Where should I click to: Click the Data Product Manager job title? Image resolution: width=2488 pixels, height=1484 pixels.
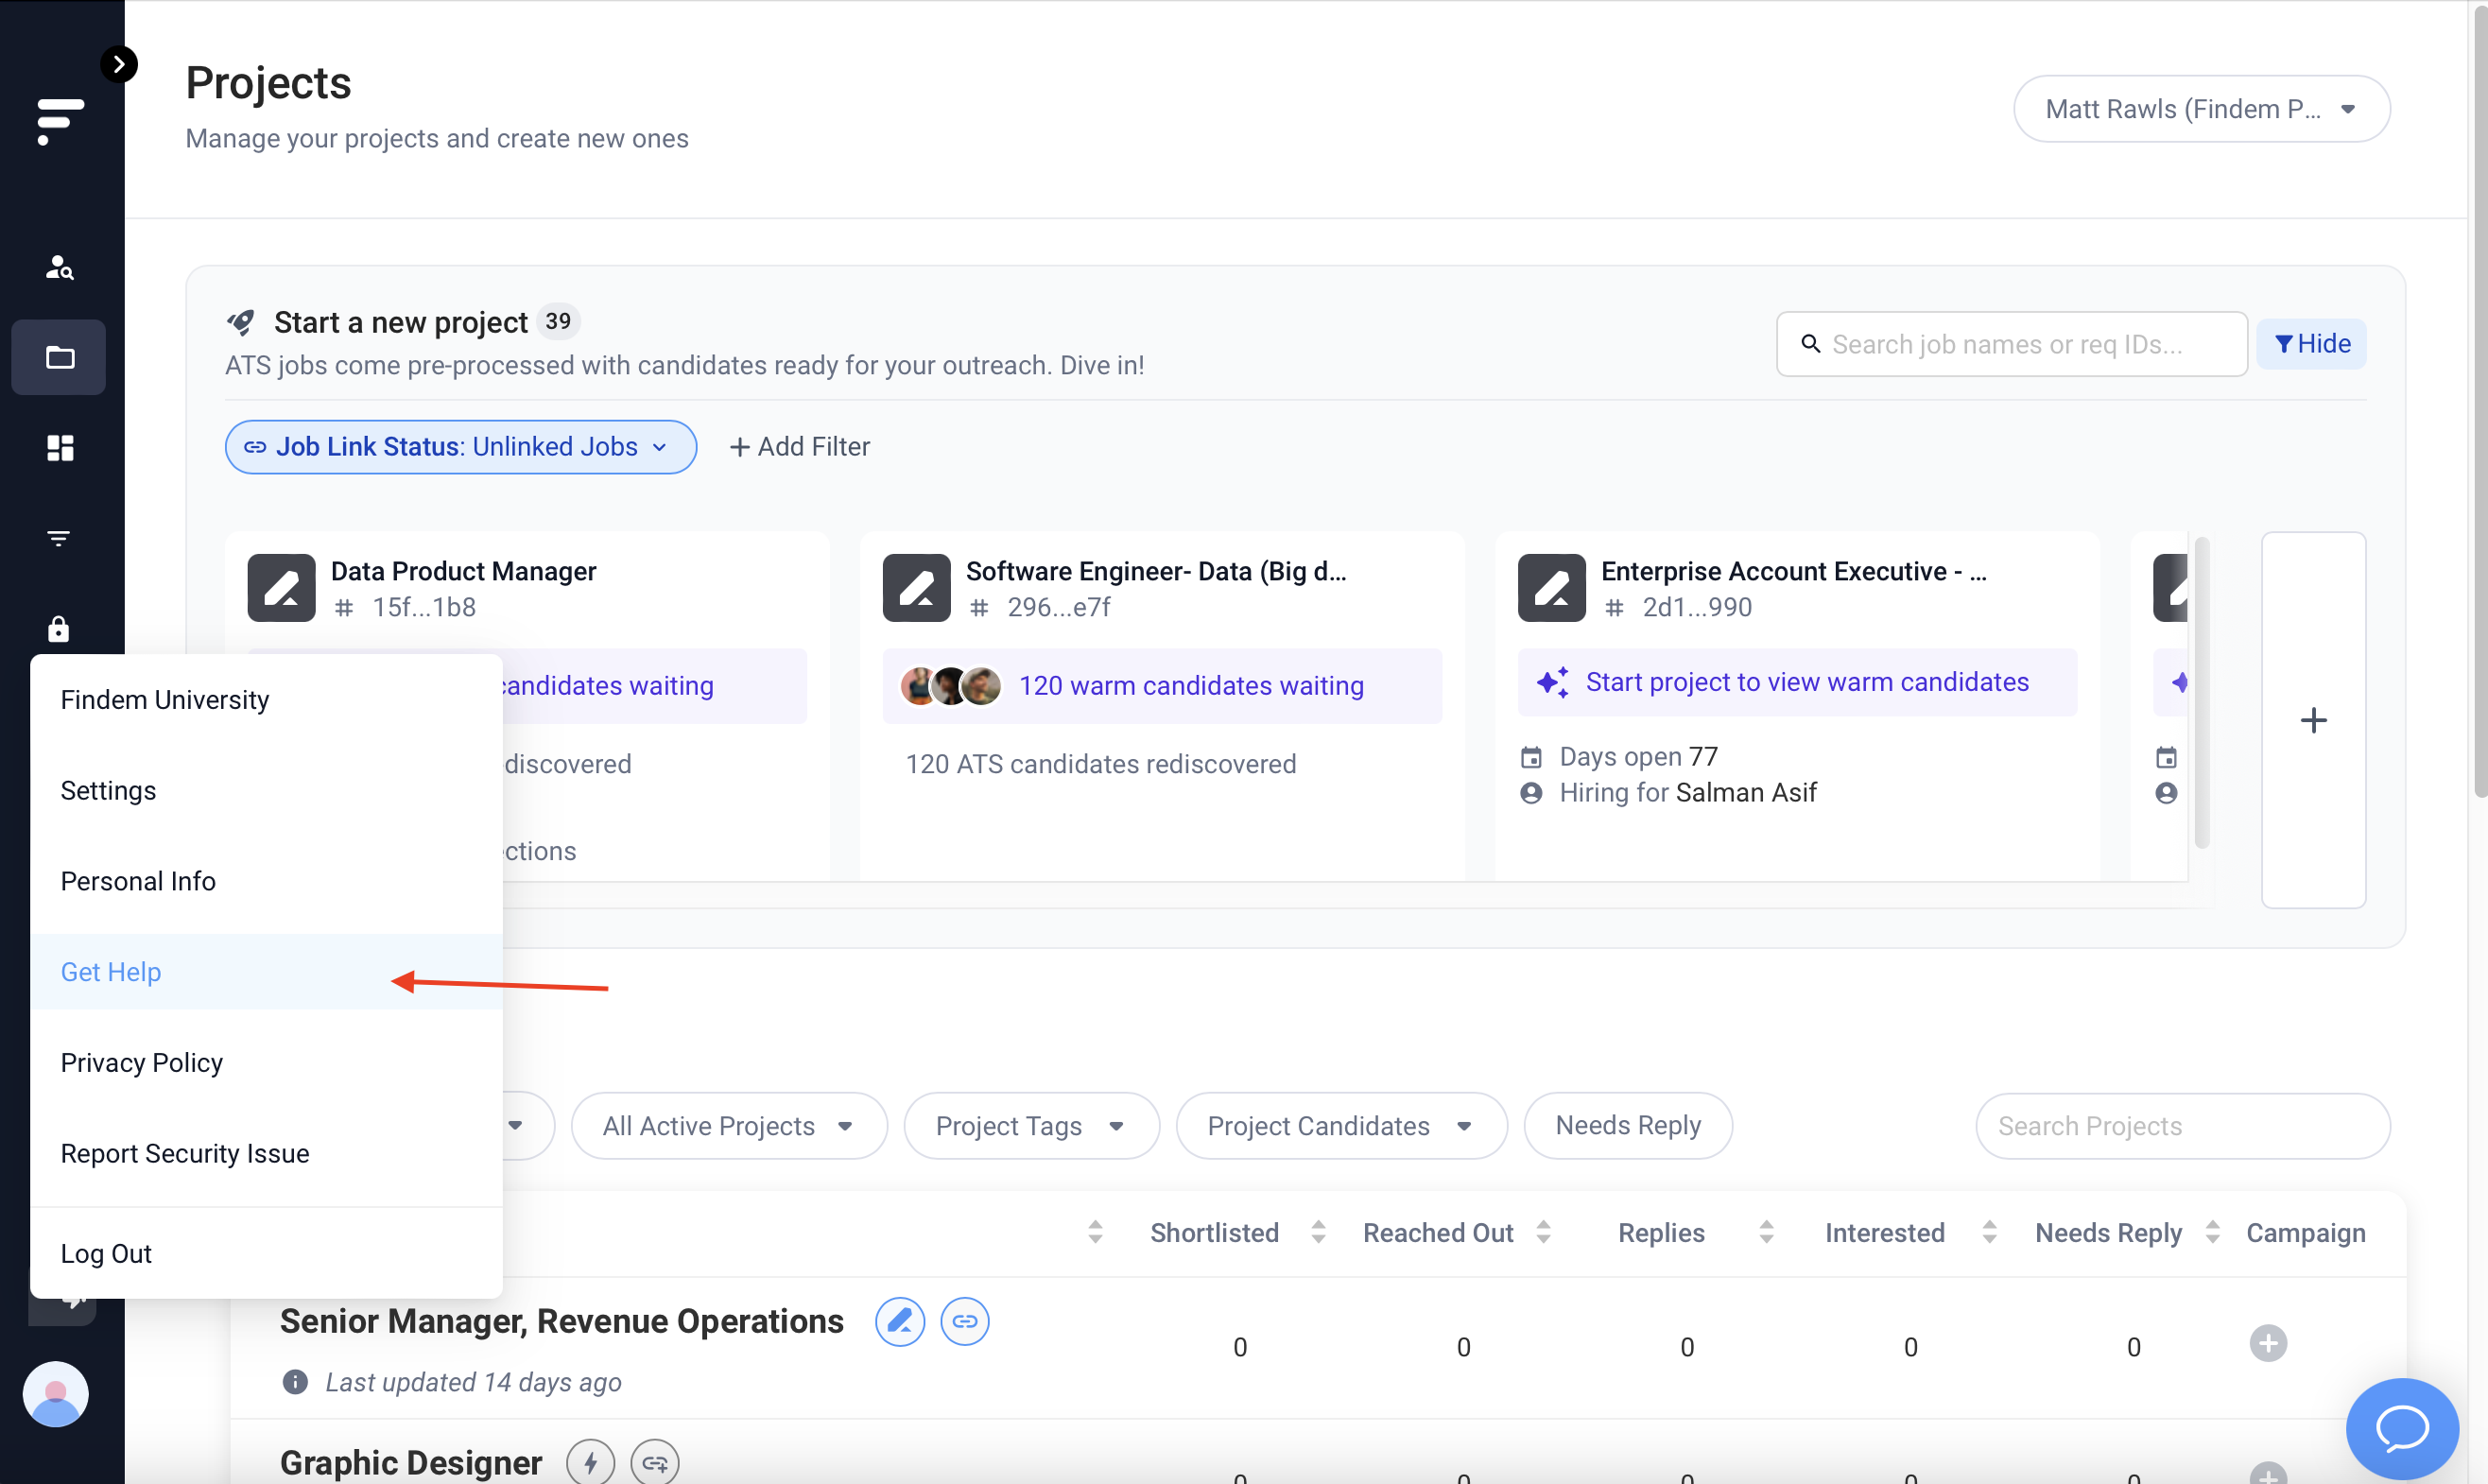click(463, 571)
